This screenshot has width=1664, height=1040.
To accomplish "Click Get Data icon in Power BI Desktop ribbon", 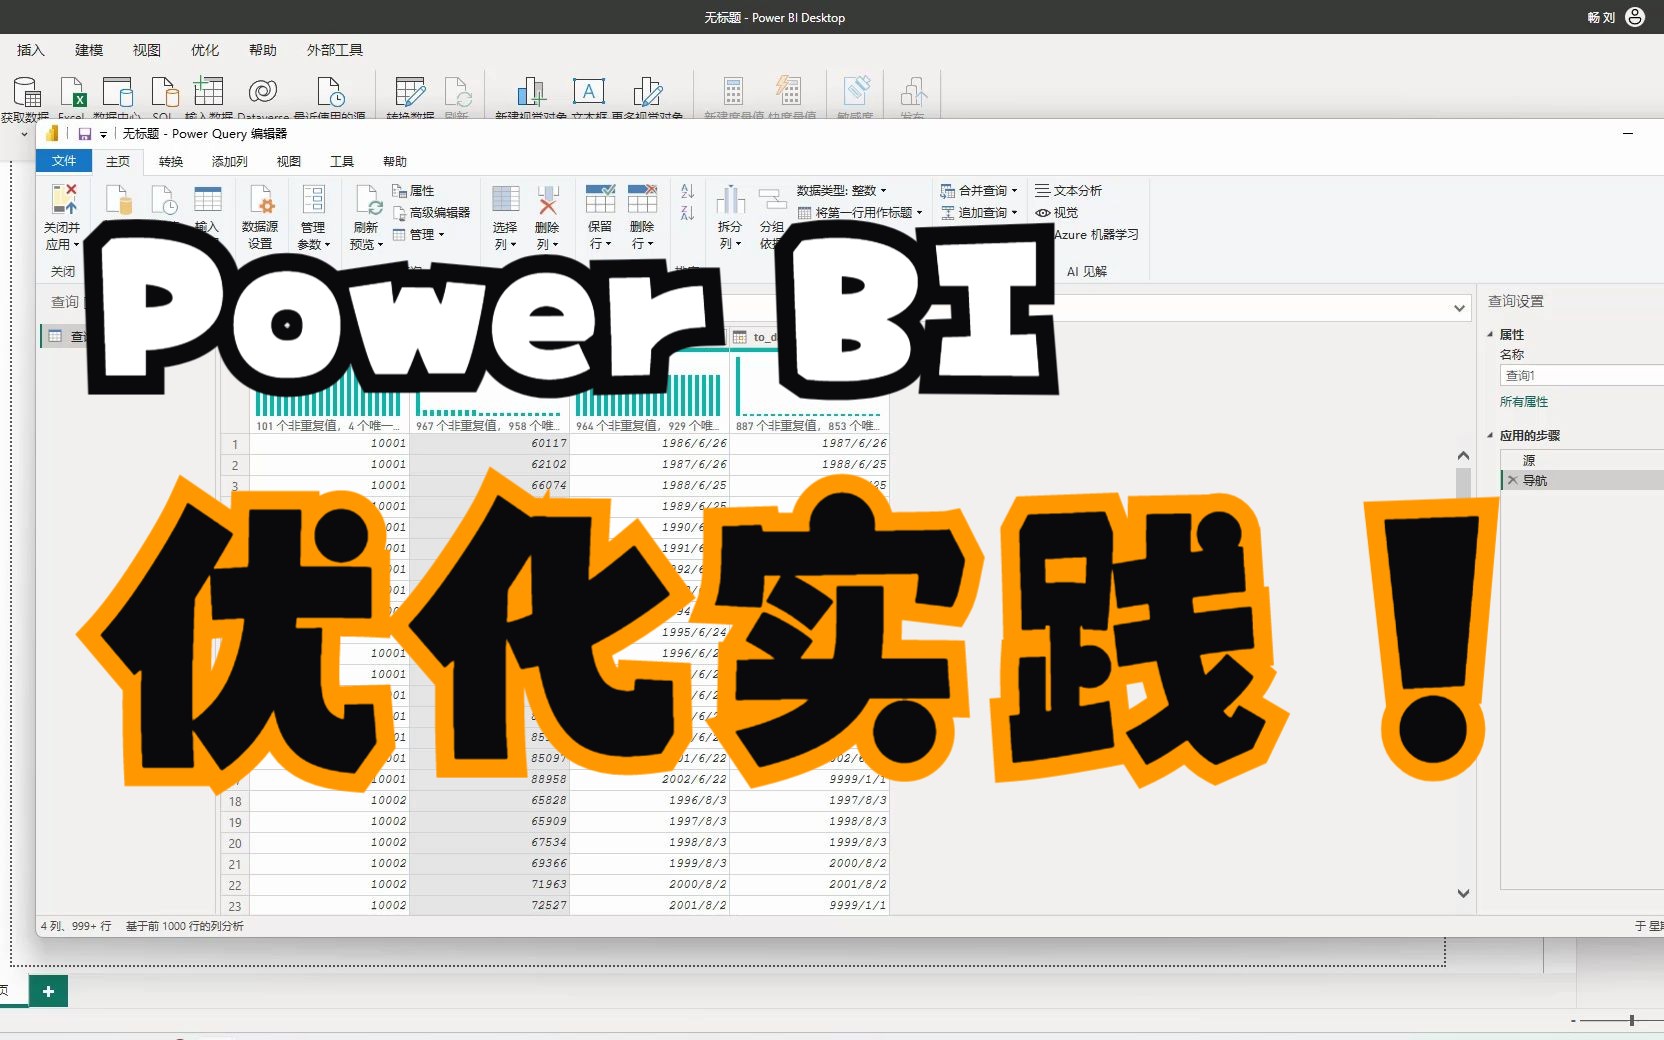I will coord(25,92).
